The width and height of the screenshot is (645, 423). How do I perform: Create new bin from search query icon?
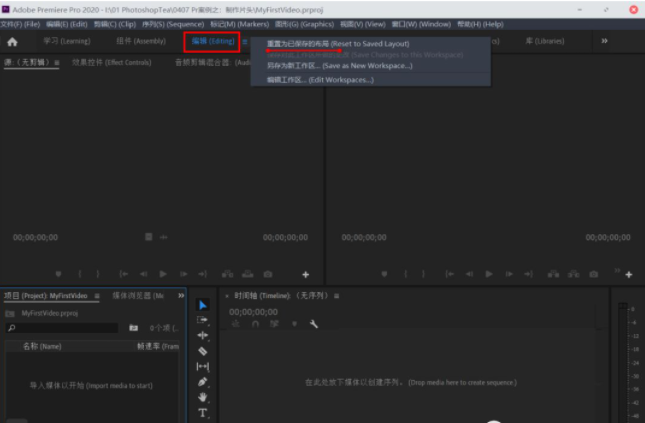(134, 328)
